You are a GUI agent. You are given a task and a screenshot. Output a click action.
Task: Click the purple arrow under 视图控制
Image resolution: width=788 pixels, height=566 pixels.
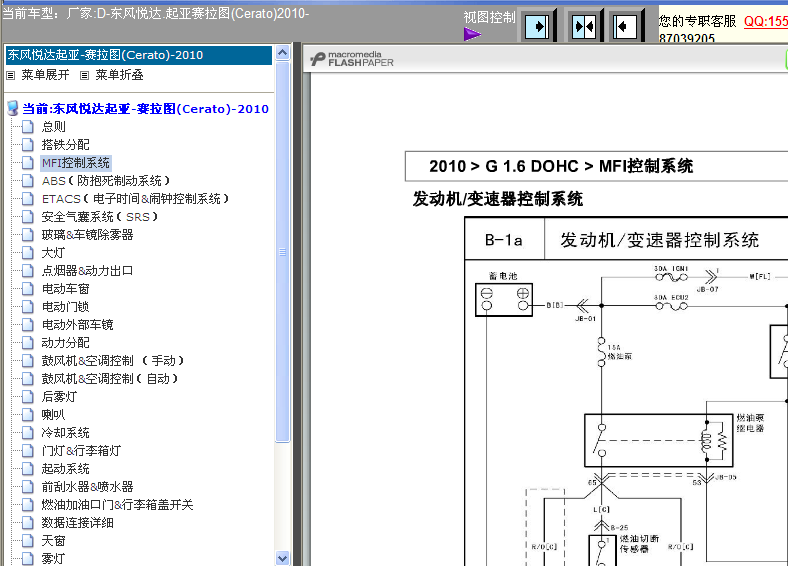pos(472,34)
